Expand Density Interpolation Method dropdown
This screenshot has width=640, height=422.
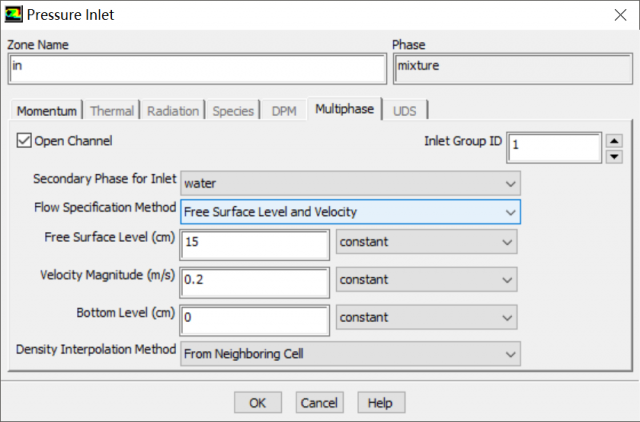(x=350, y=353)
